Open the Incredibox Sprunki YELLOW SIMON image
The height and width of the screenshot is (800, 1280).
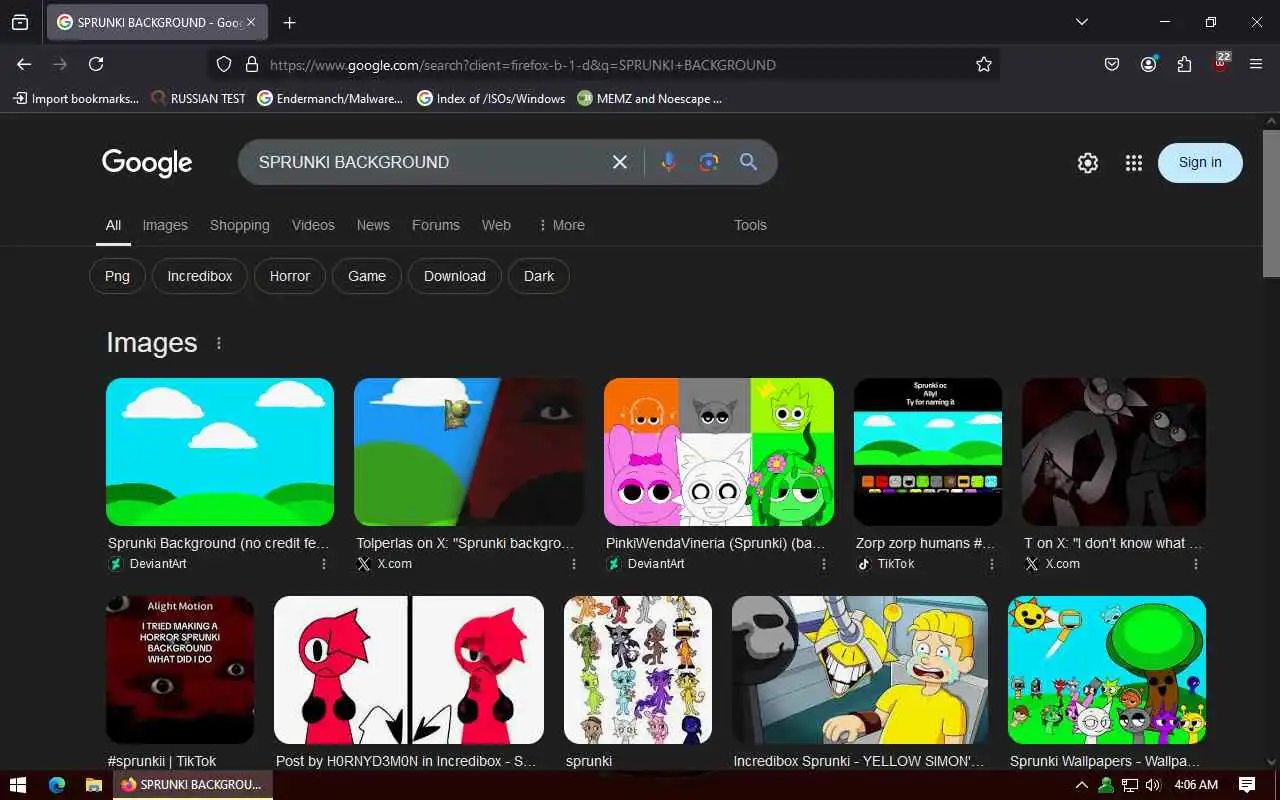(860, 670)
